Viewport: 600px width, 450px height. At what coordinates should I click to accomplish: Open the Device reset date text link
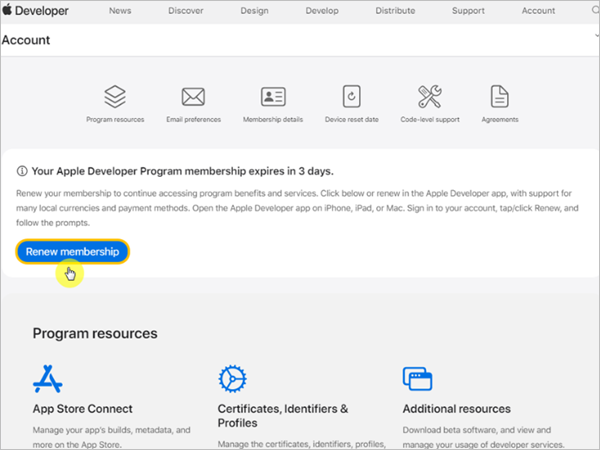(351, 119)
